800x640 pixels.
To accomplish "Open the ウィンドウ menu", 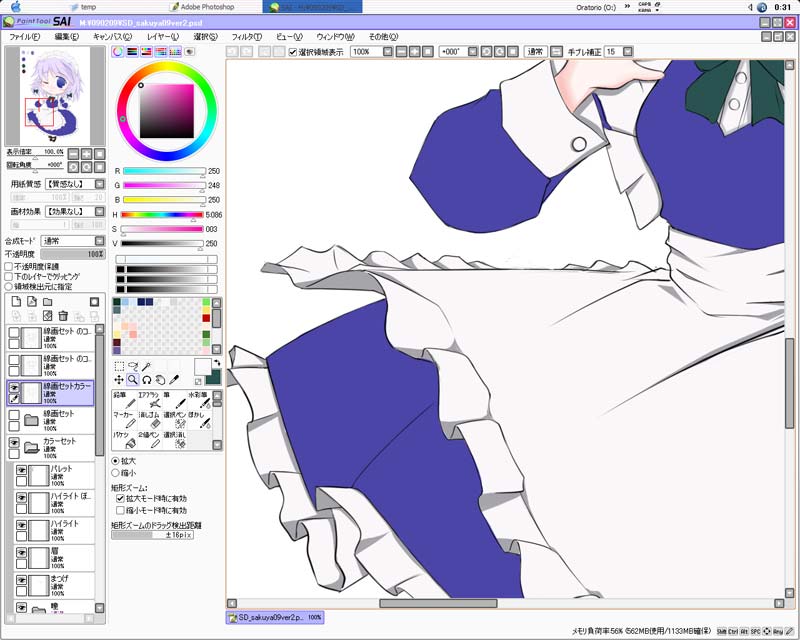I will [x=335, y=37].
